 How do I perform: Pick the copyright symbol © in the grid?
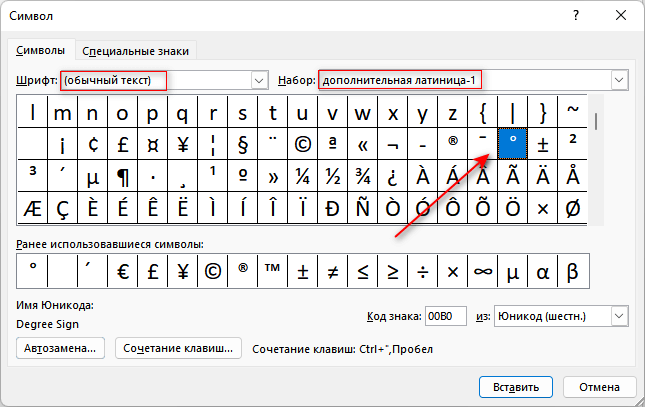coord(303,143)
